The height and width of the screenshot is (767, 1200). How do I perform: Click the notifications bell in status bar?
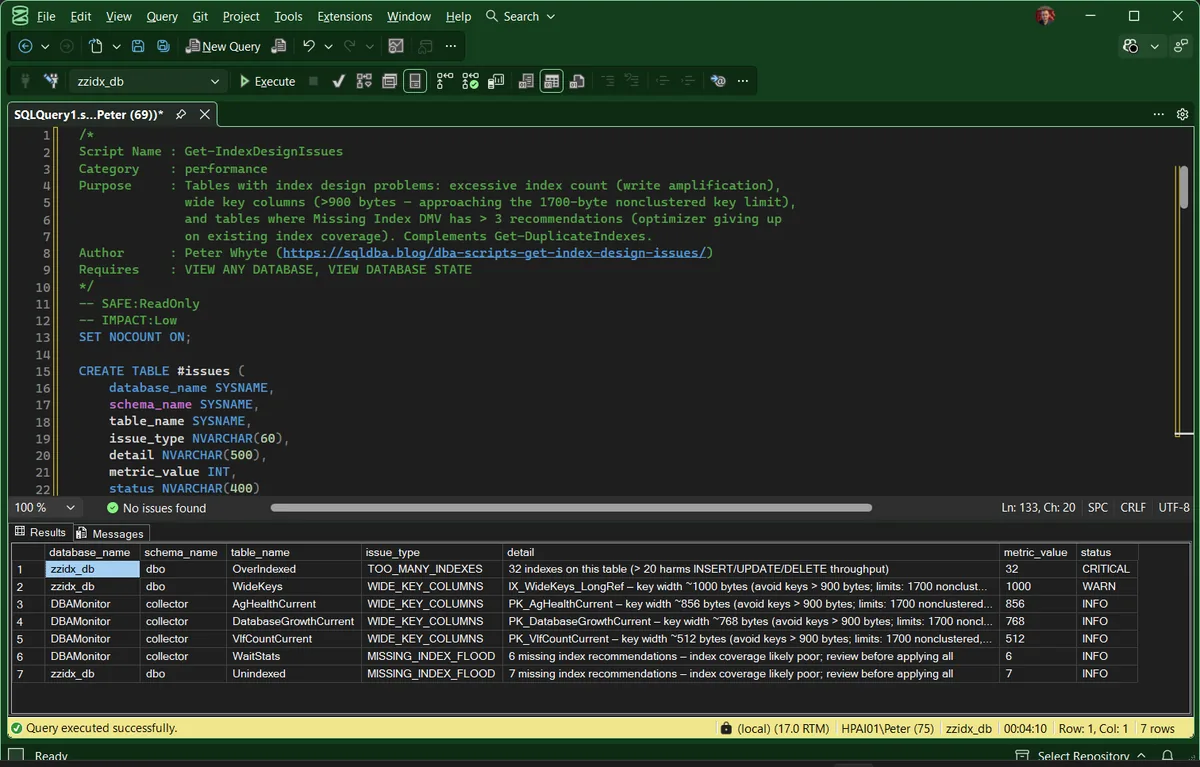point(1169,756)
